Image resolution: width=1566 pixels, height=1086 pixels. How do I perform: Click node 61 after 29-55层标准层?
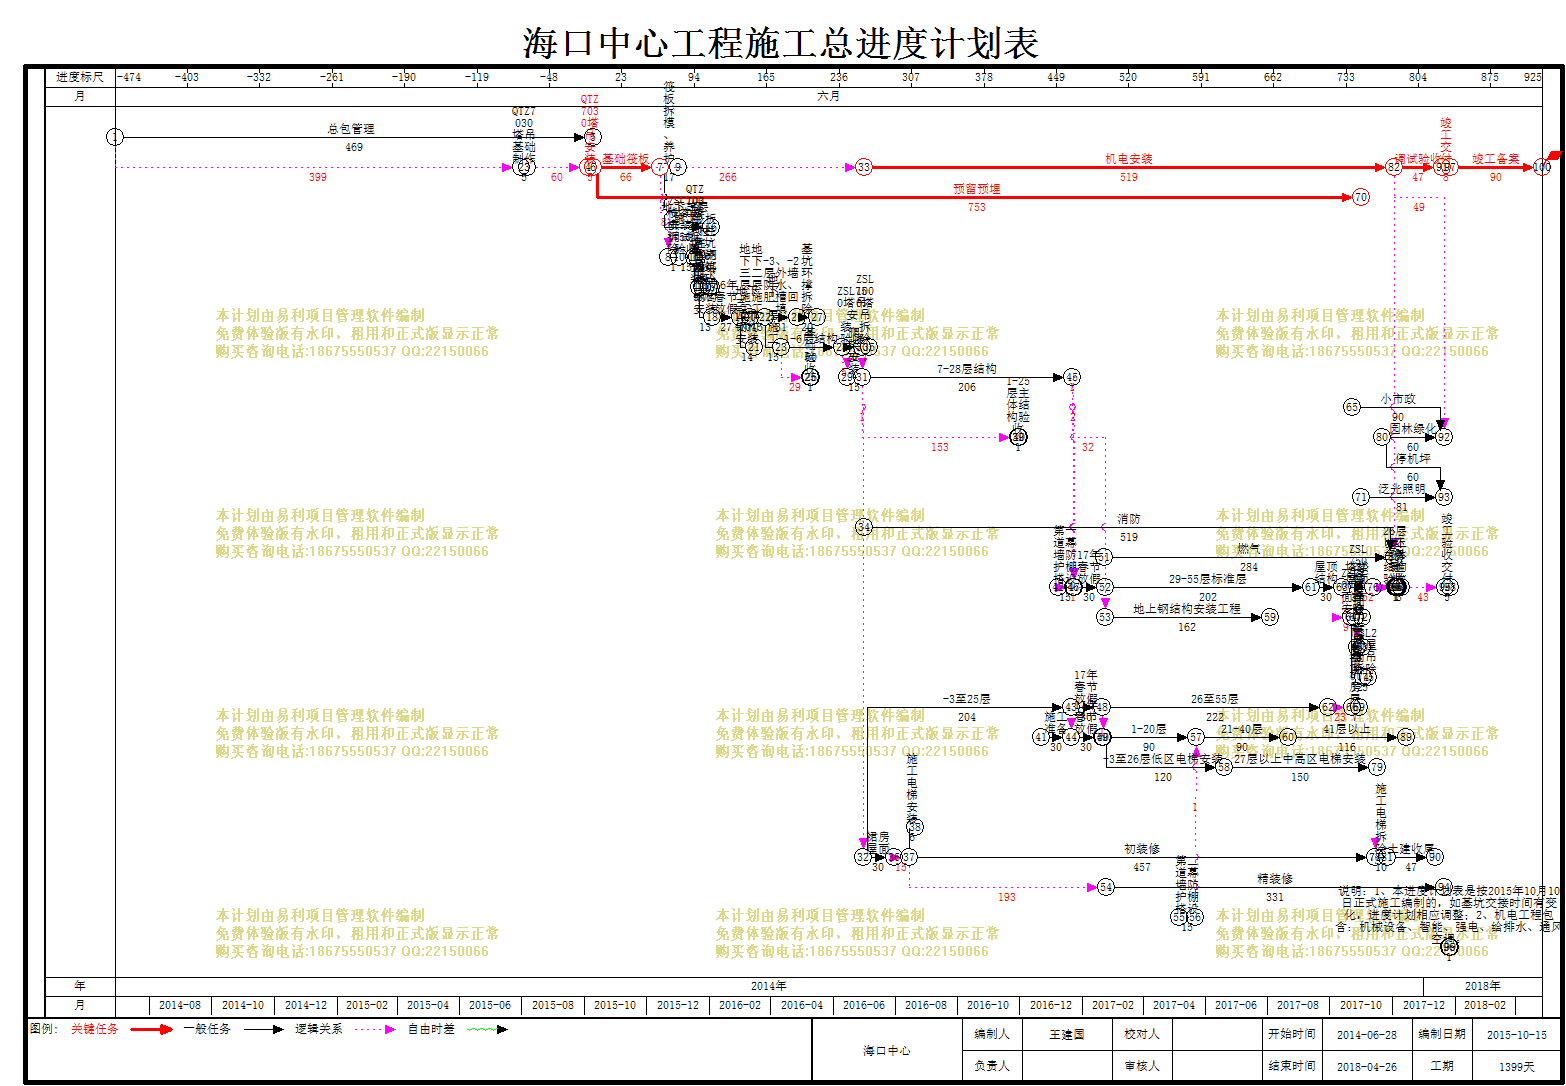[x=1311, y=587]
